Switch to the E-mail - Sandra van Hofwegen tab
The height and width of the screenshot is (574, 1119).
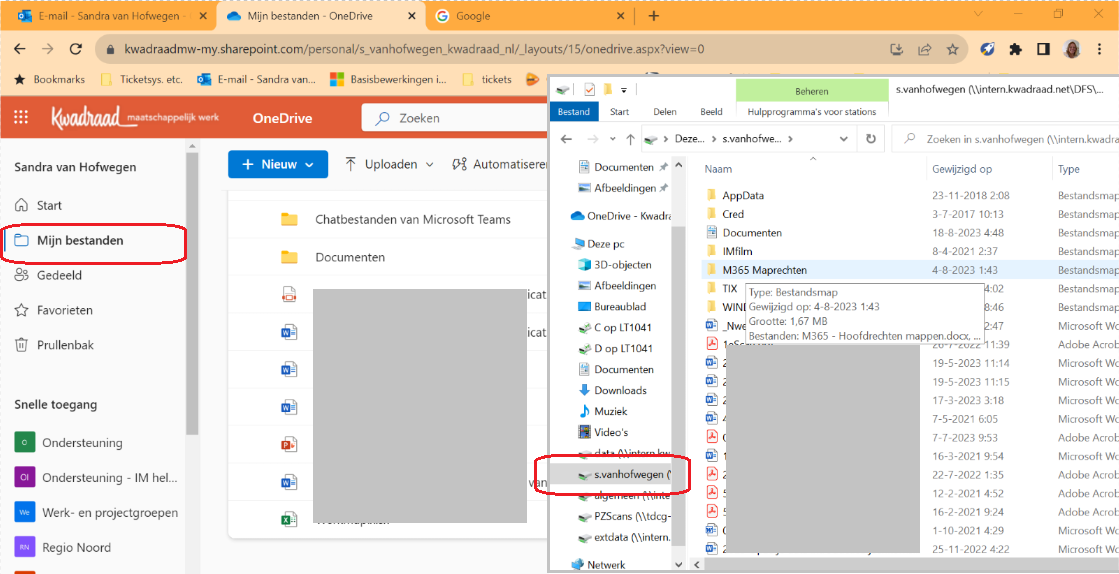[x=106, y=16]
